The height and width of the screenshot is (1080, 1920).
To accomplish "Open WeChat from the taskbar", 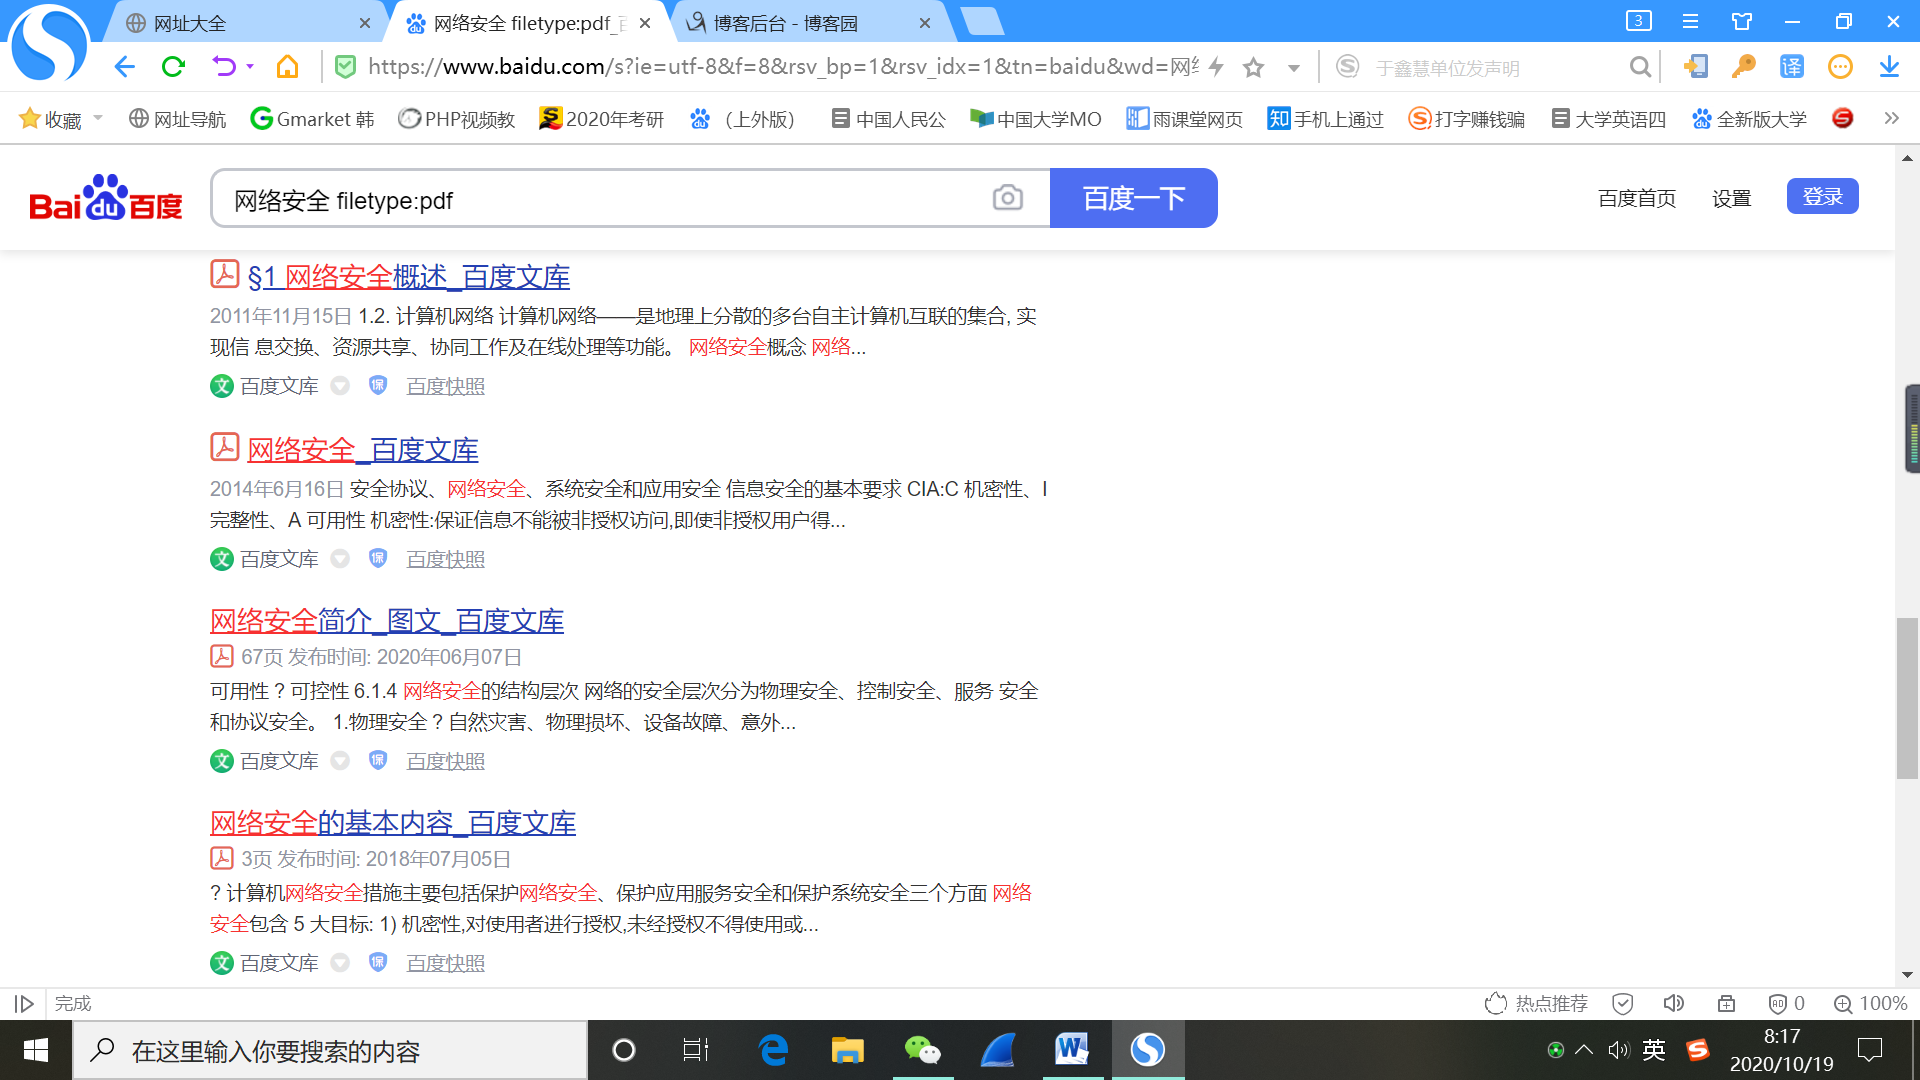I will tap(922, 1050).
